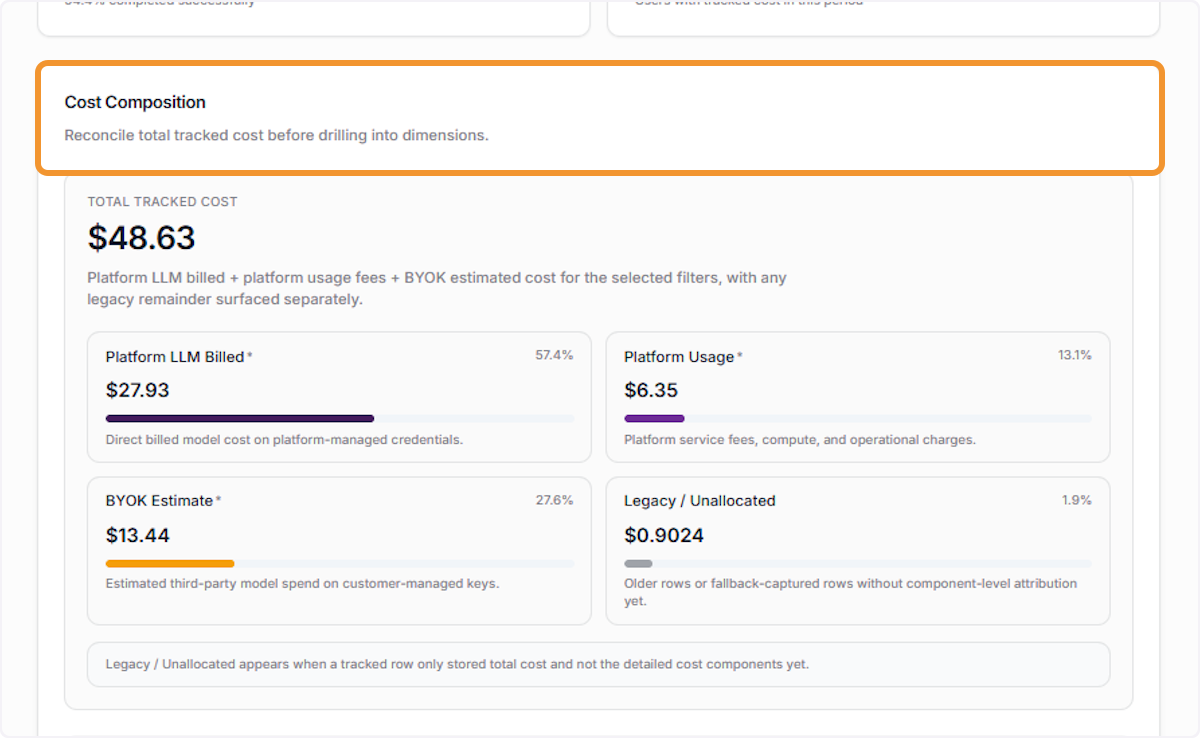Select the Cost Composition heading
The height and width of the screenshot is (738, 1200).
pyautogui.click(x=135, y=102)
